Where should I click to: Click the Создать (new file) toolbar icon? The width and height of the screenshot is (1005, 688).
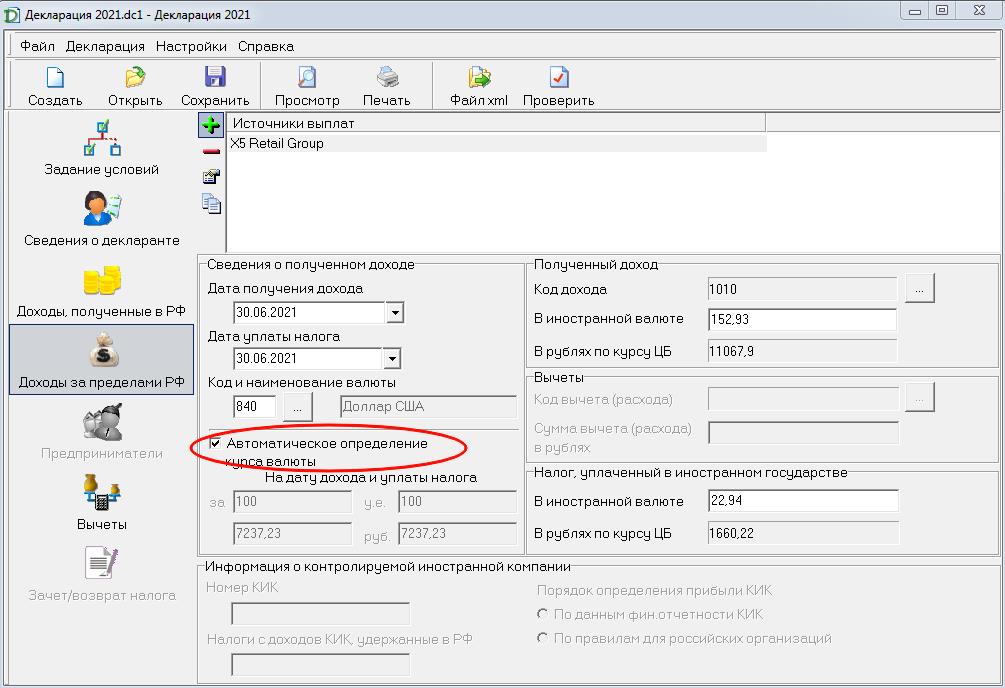55,79
